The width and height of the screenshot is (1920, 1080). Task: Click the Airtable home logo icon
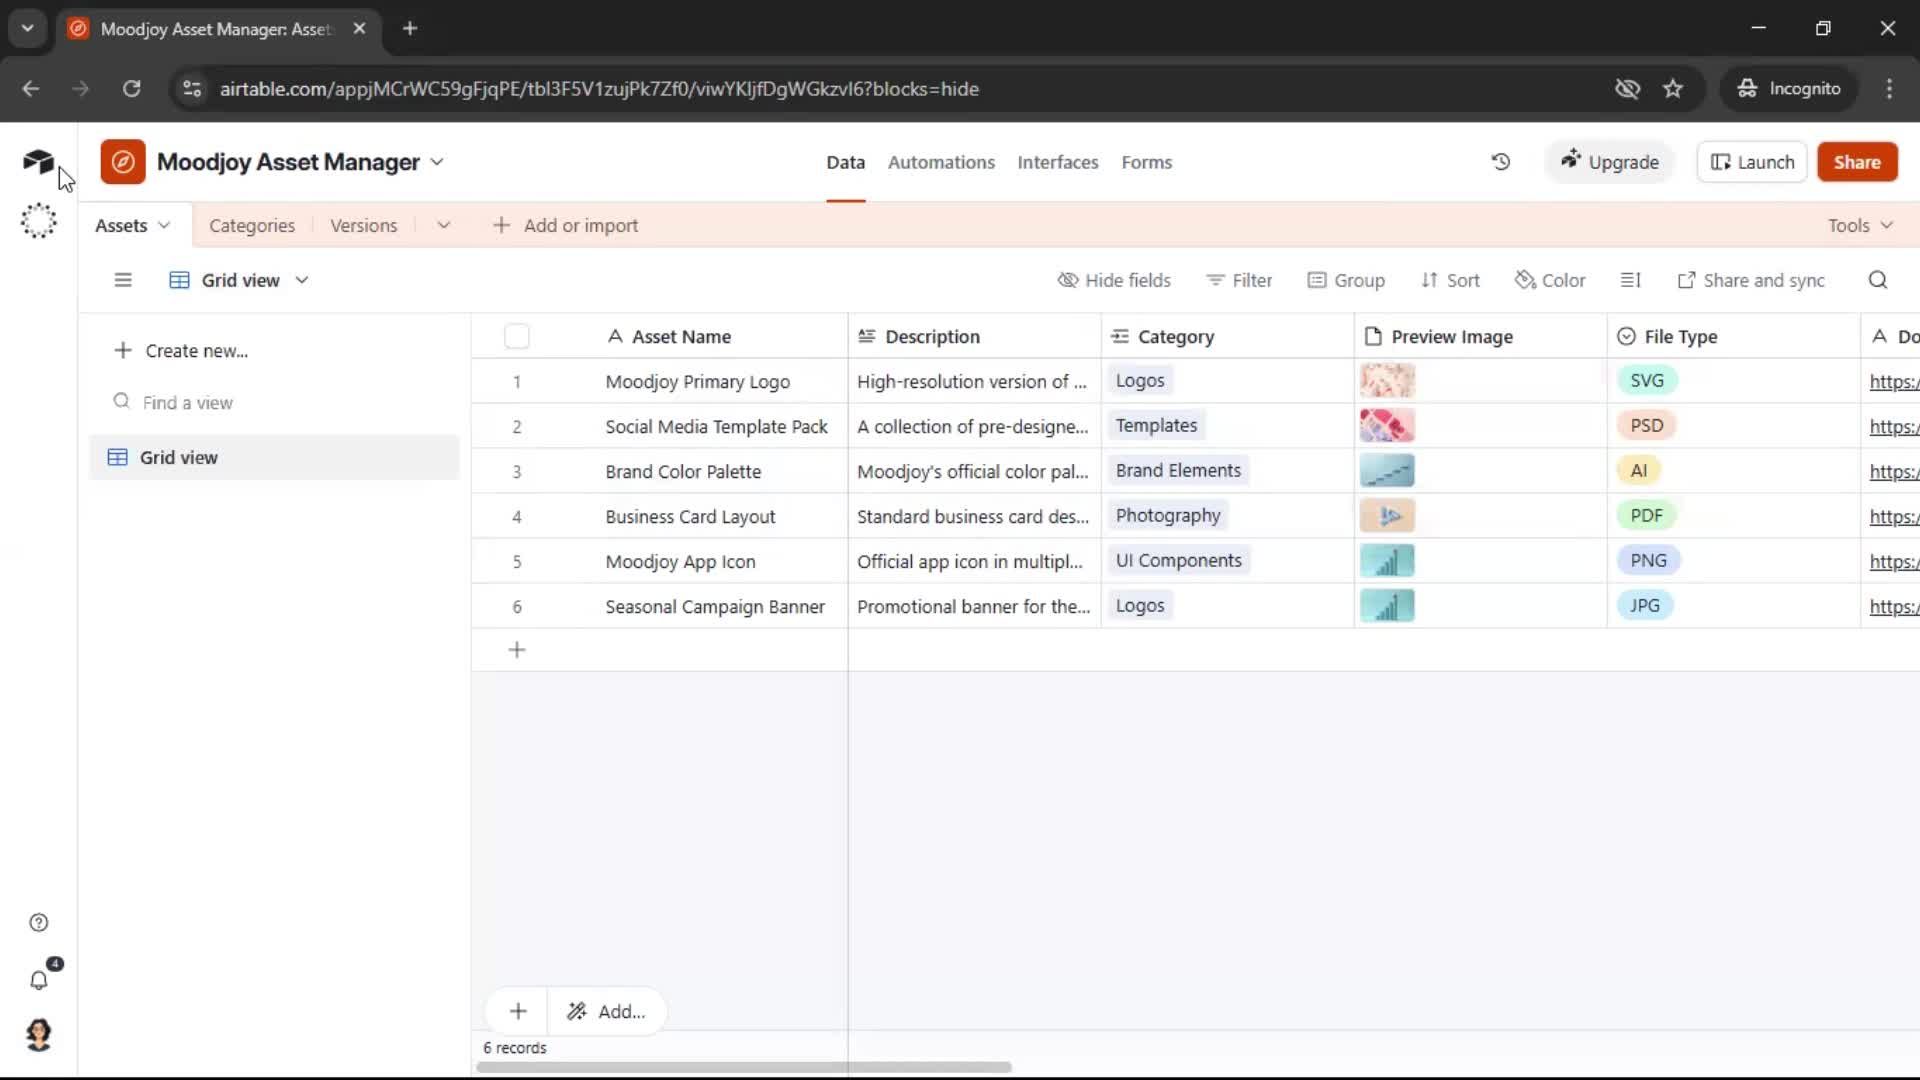(x=38, y=162)
